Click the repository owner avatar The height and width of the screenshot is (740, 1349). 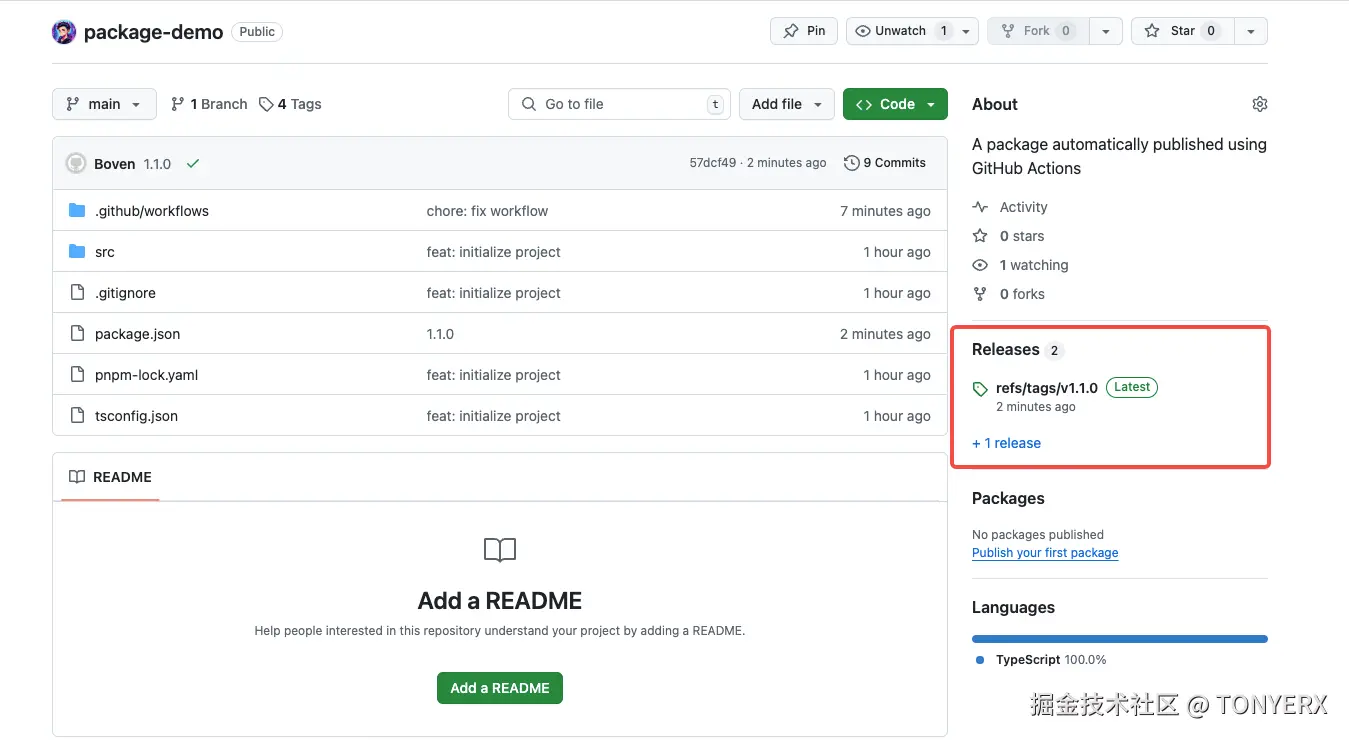coord(64,32)
